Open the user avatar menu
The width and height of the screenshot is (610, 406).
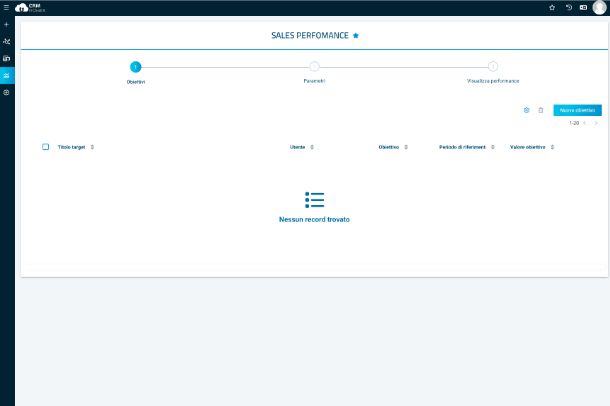[599, 7]
